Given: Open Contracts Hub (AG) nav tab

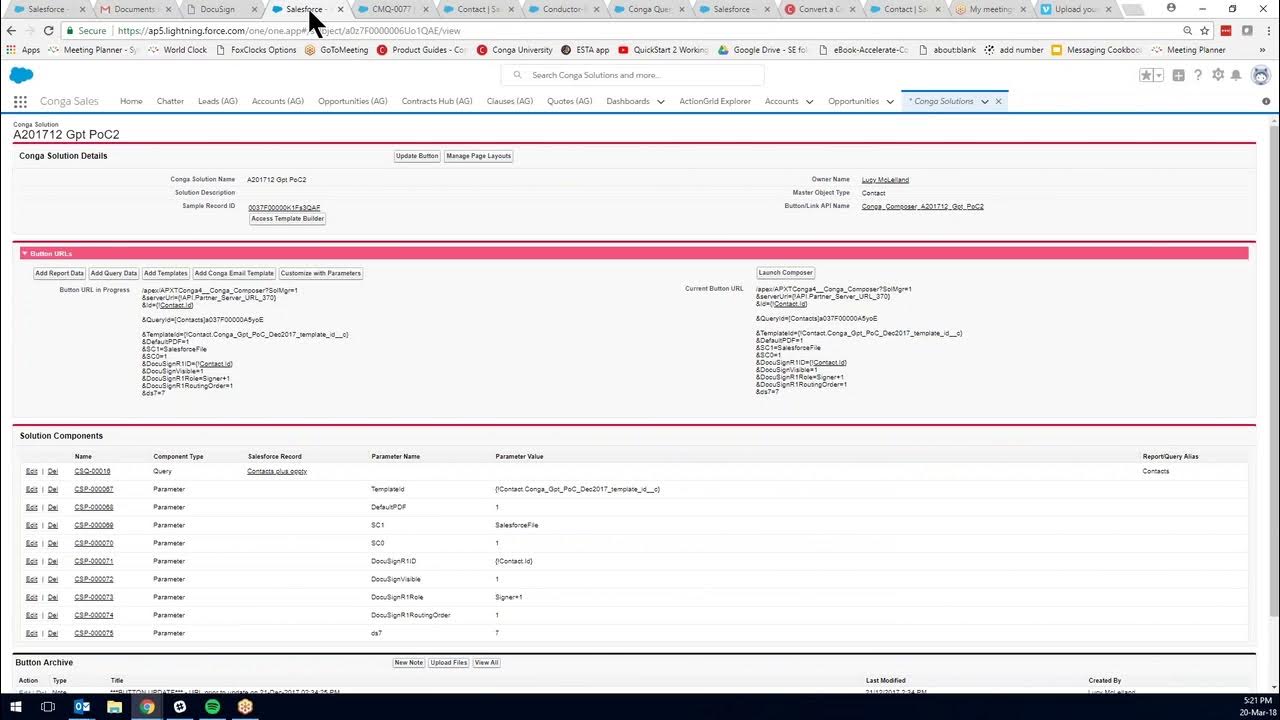Looking at the screenshot, I should click(437, 101).
